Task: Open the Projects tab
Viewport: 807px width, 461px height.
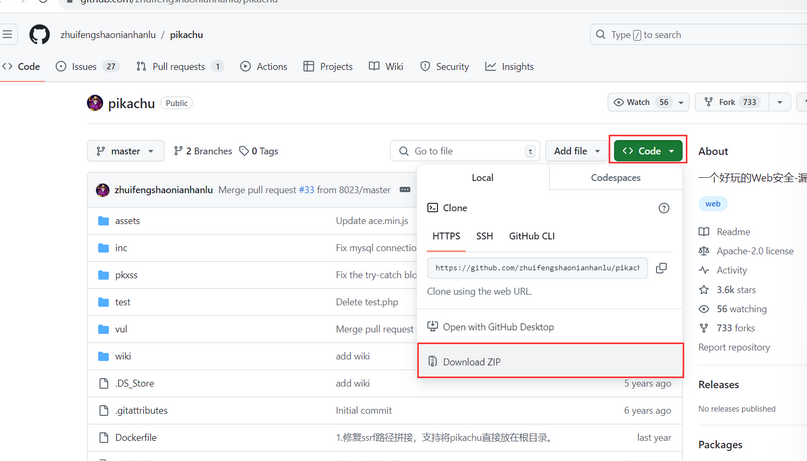Action: click(x=328, y=66)
